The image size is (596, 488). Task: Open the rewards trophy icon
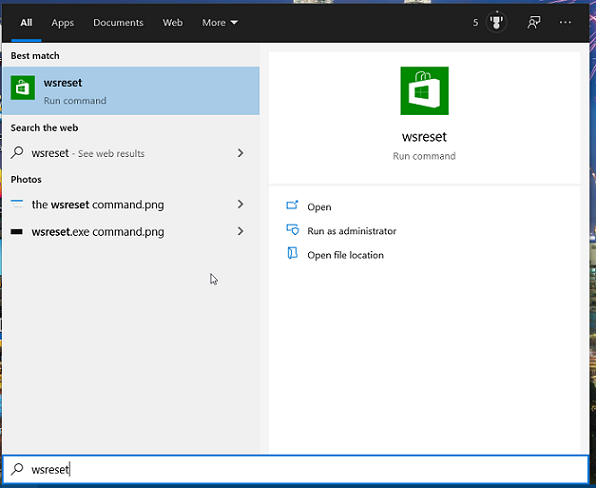tap(496, 22)
